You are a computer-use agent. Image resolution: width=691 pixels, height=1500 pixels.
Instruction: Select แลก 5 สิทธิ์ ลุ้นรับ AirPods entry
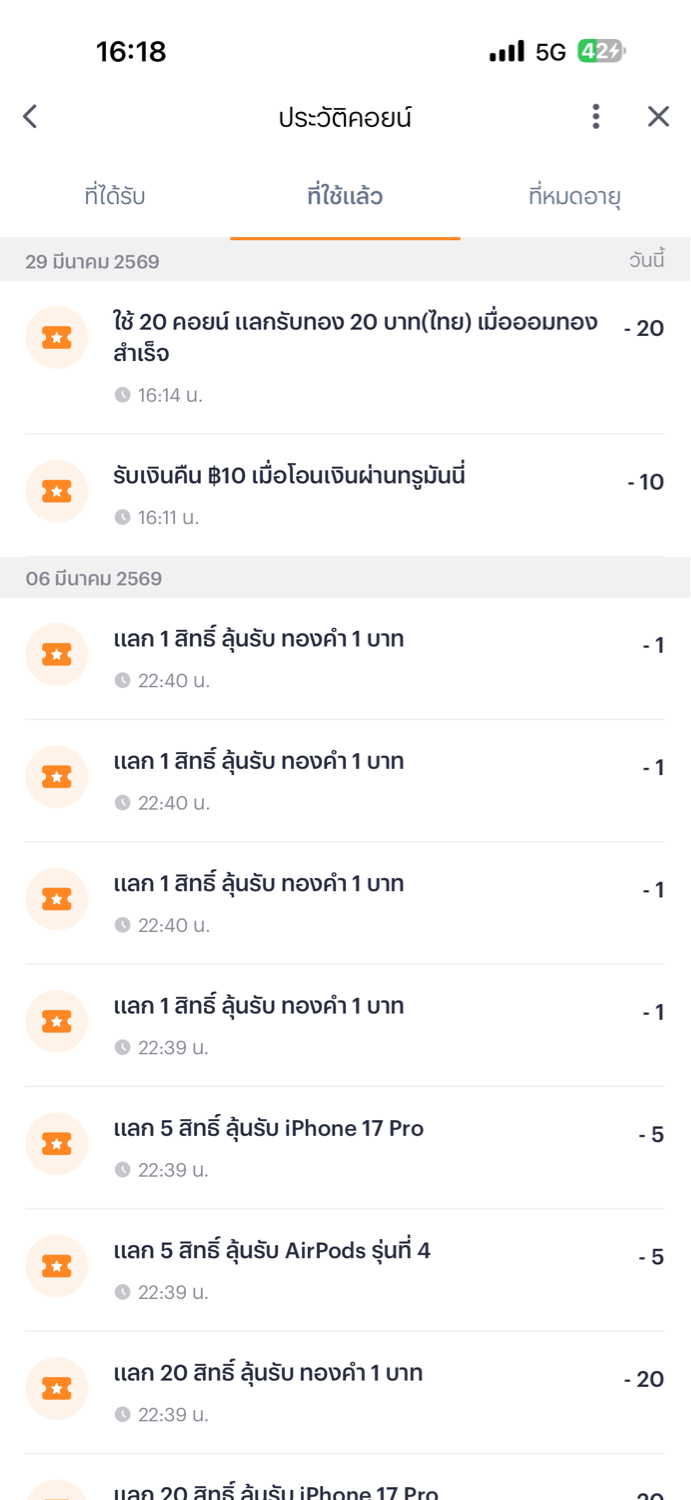[x=272, y=1251]
